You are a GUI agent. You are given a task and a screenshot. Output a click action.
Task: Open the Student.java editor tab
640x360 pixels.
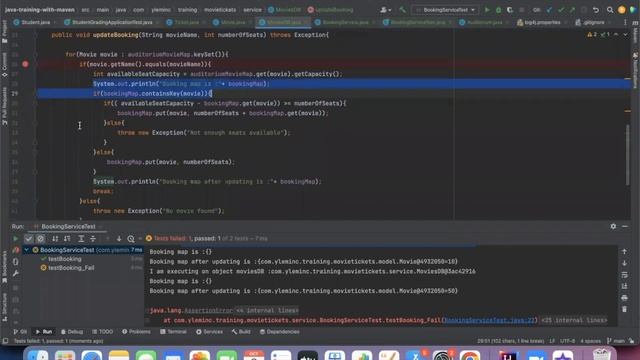pos(32,22)
